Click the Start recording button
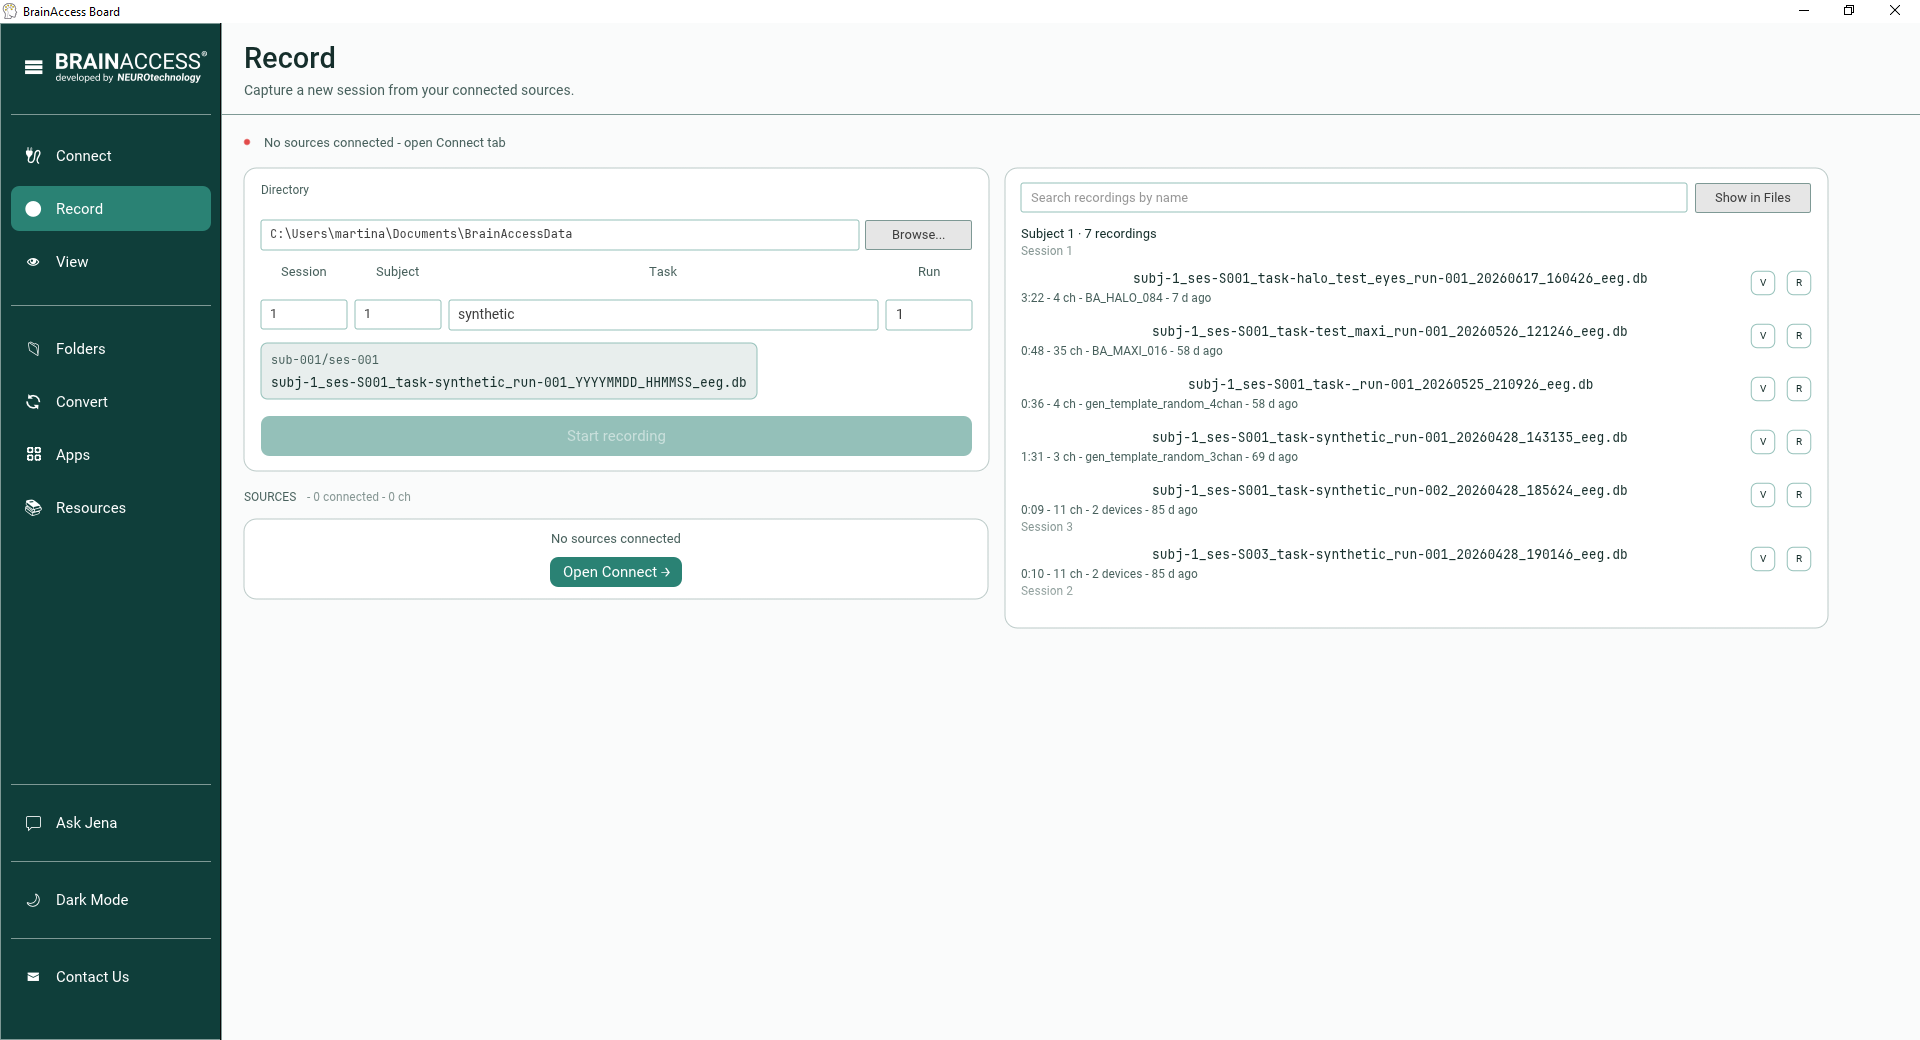Viewport: 1920px width, 1040px height. pyautogui.click(x=616, y=436)
